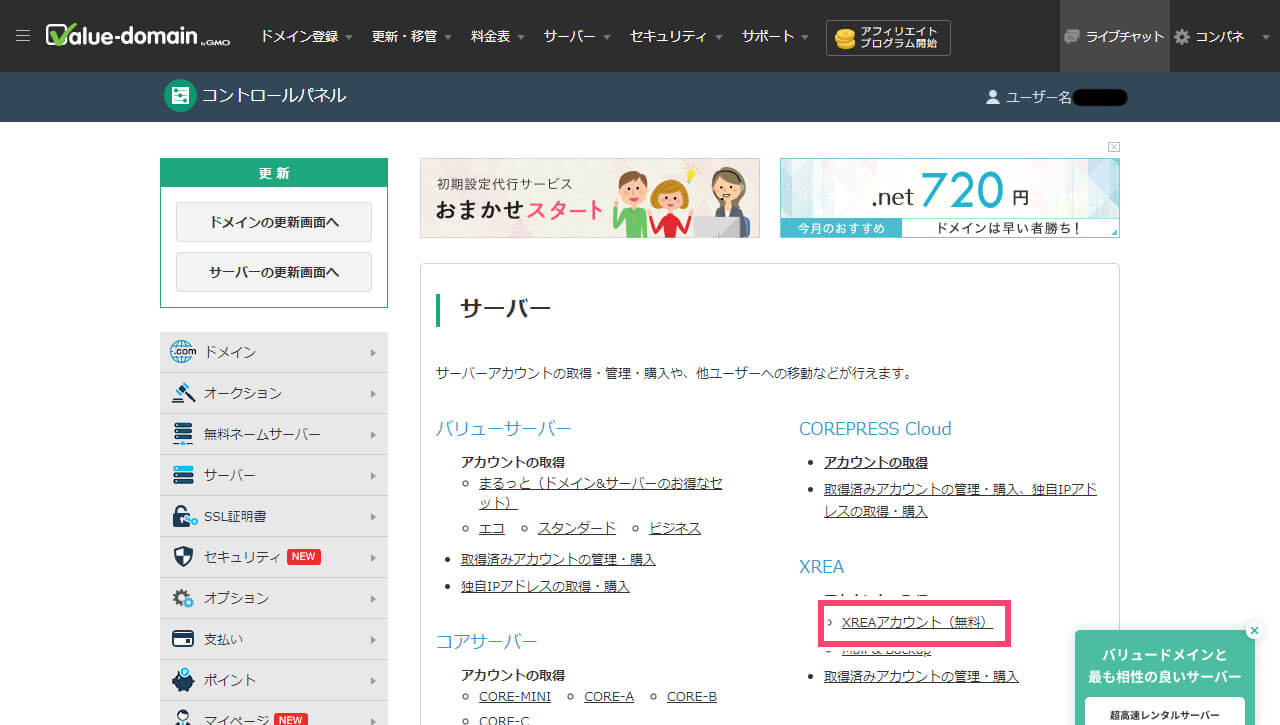Viewport: 1280px width, 725px height.
Task: Click the マイページ person icon
Action: (x=183, y=718)
